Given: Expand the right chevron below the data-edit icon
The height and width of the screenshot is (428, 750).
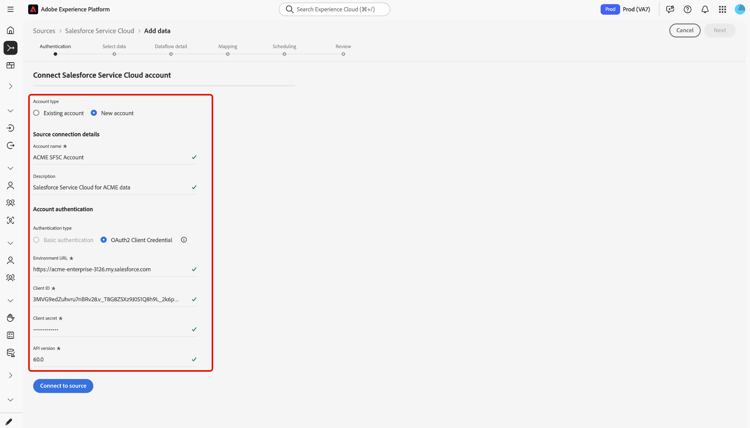Looking at the screenshot, I should pos(10,375).
